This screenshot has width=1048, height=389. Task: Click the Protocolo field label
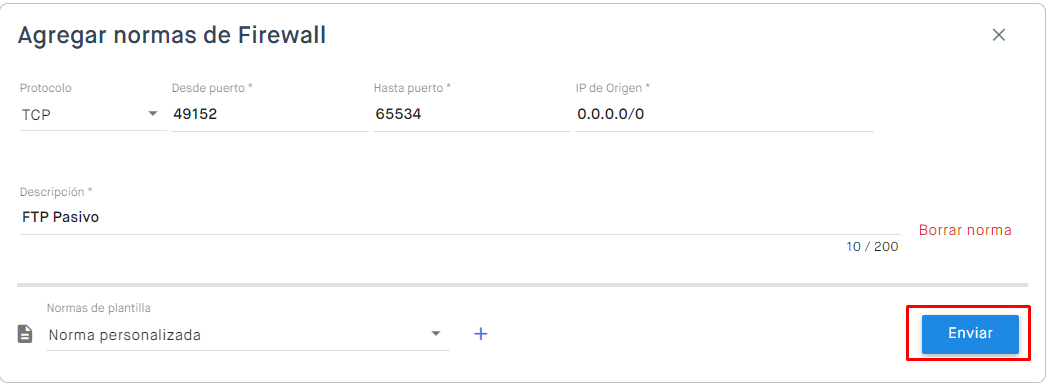[x=45, y=88]
